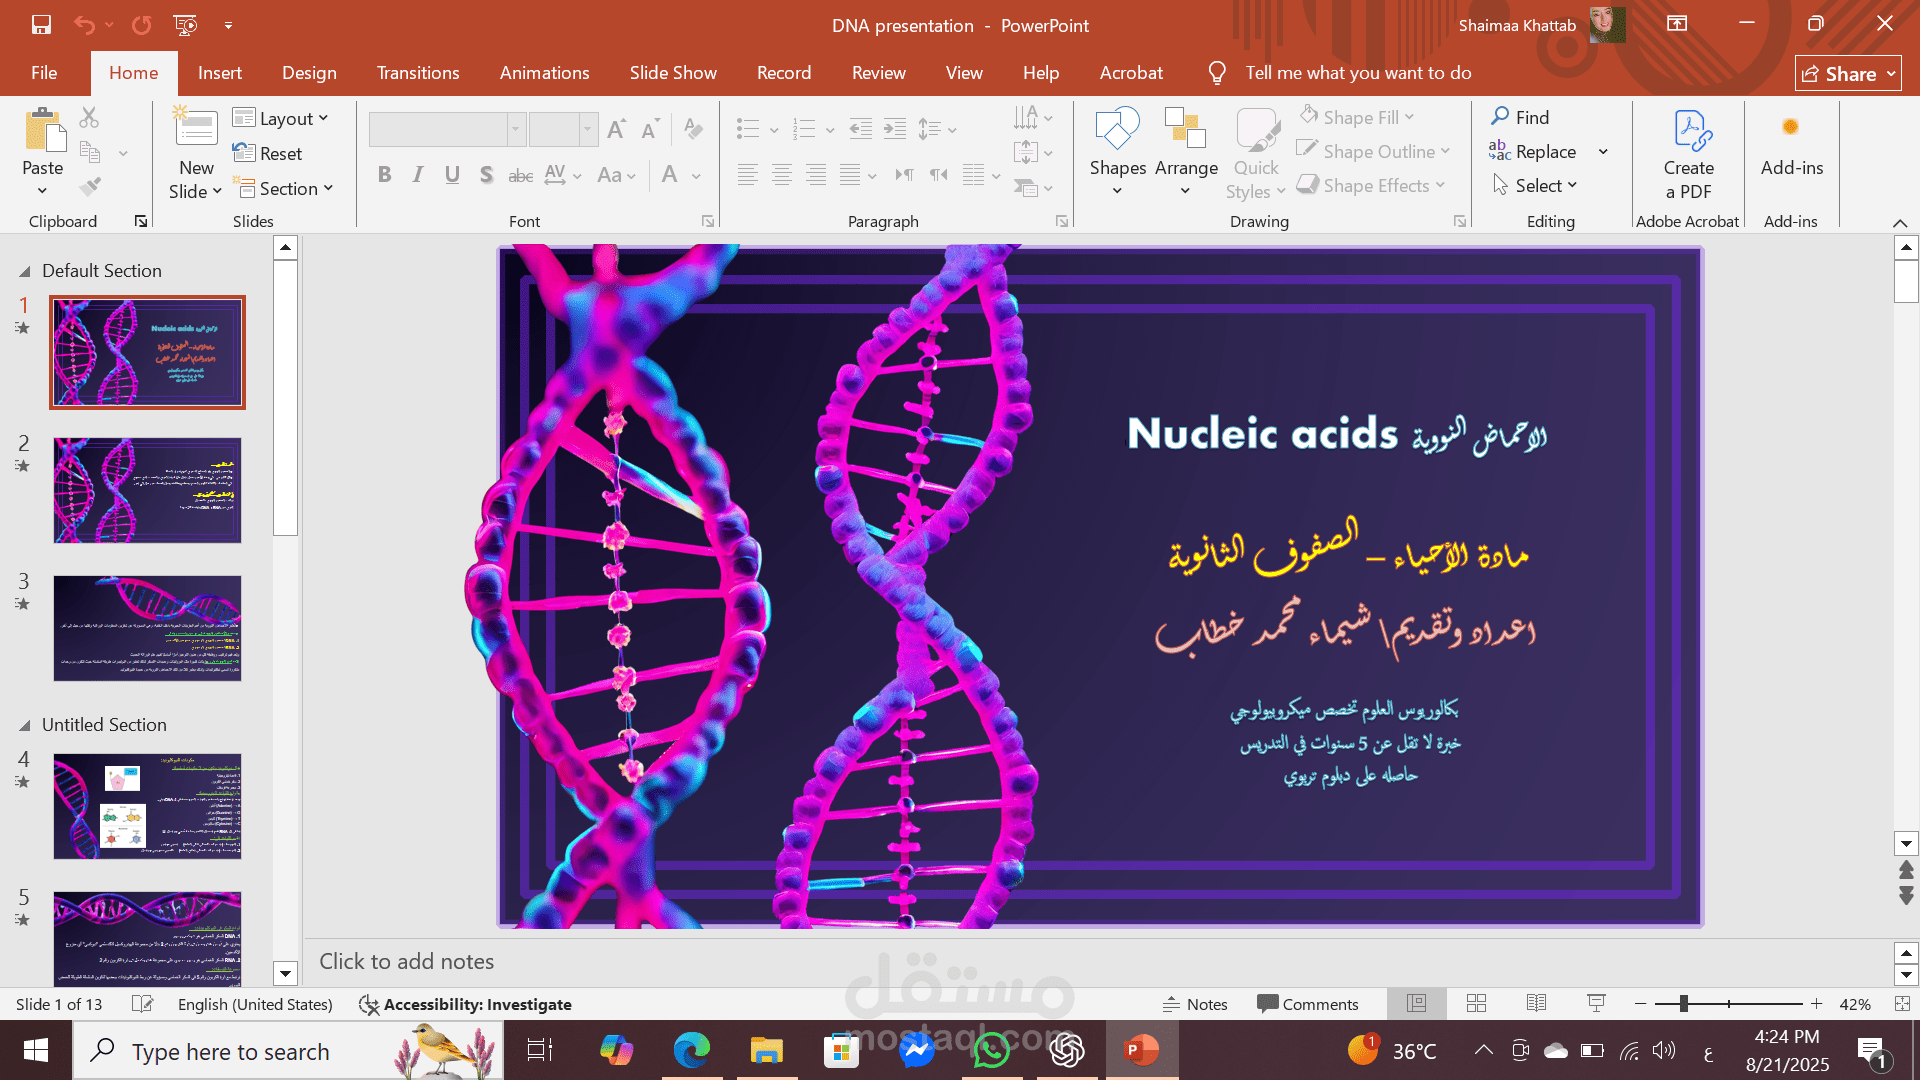The height and width of the screenshot is (1080, 1920).
Task: Open ChatGPT app from taskbar
Action: point(1067,1050)
